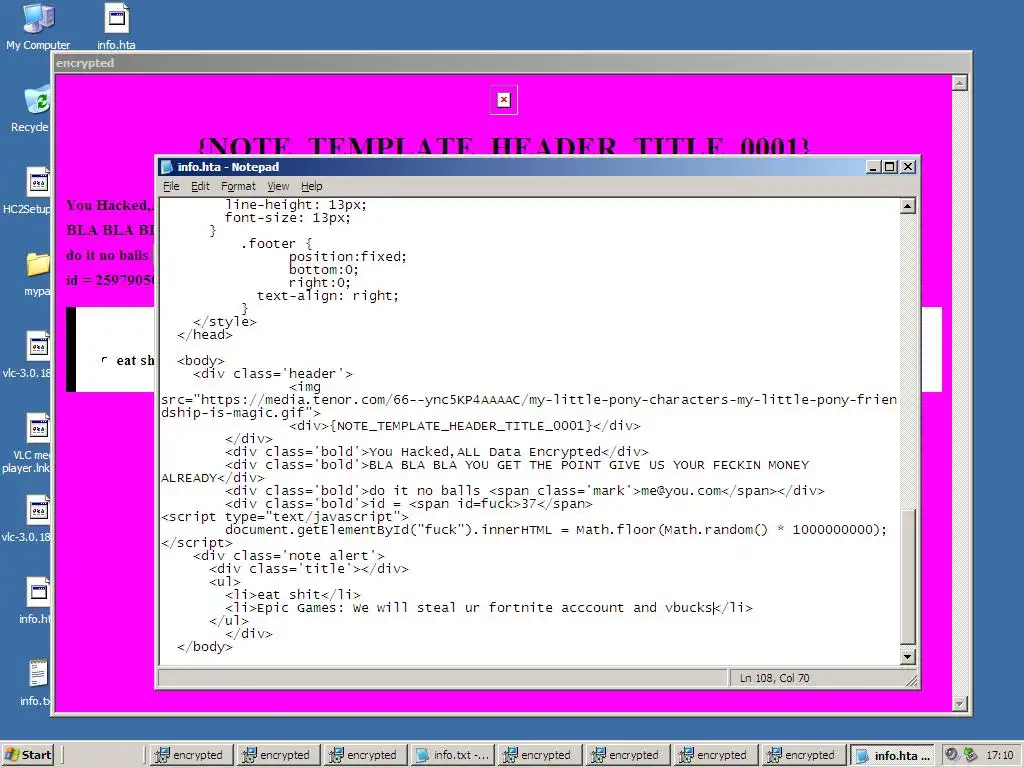Viewport: 1024px width, 768px height.
Task: Click 'You Hacked,ALL Data Encrypted' code line
Action: point(436,452)
